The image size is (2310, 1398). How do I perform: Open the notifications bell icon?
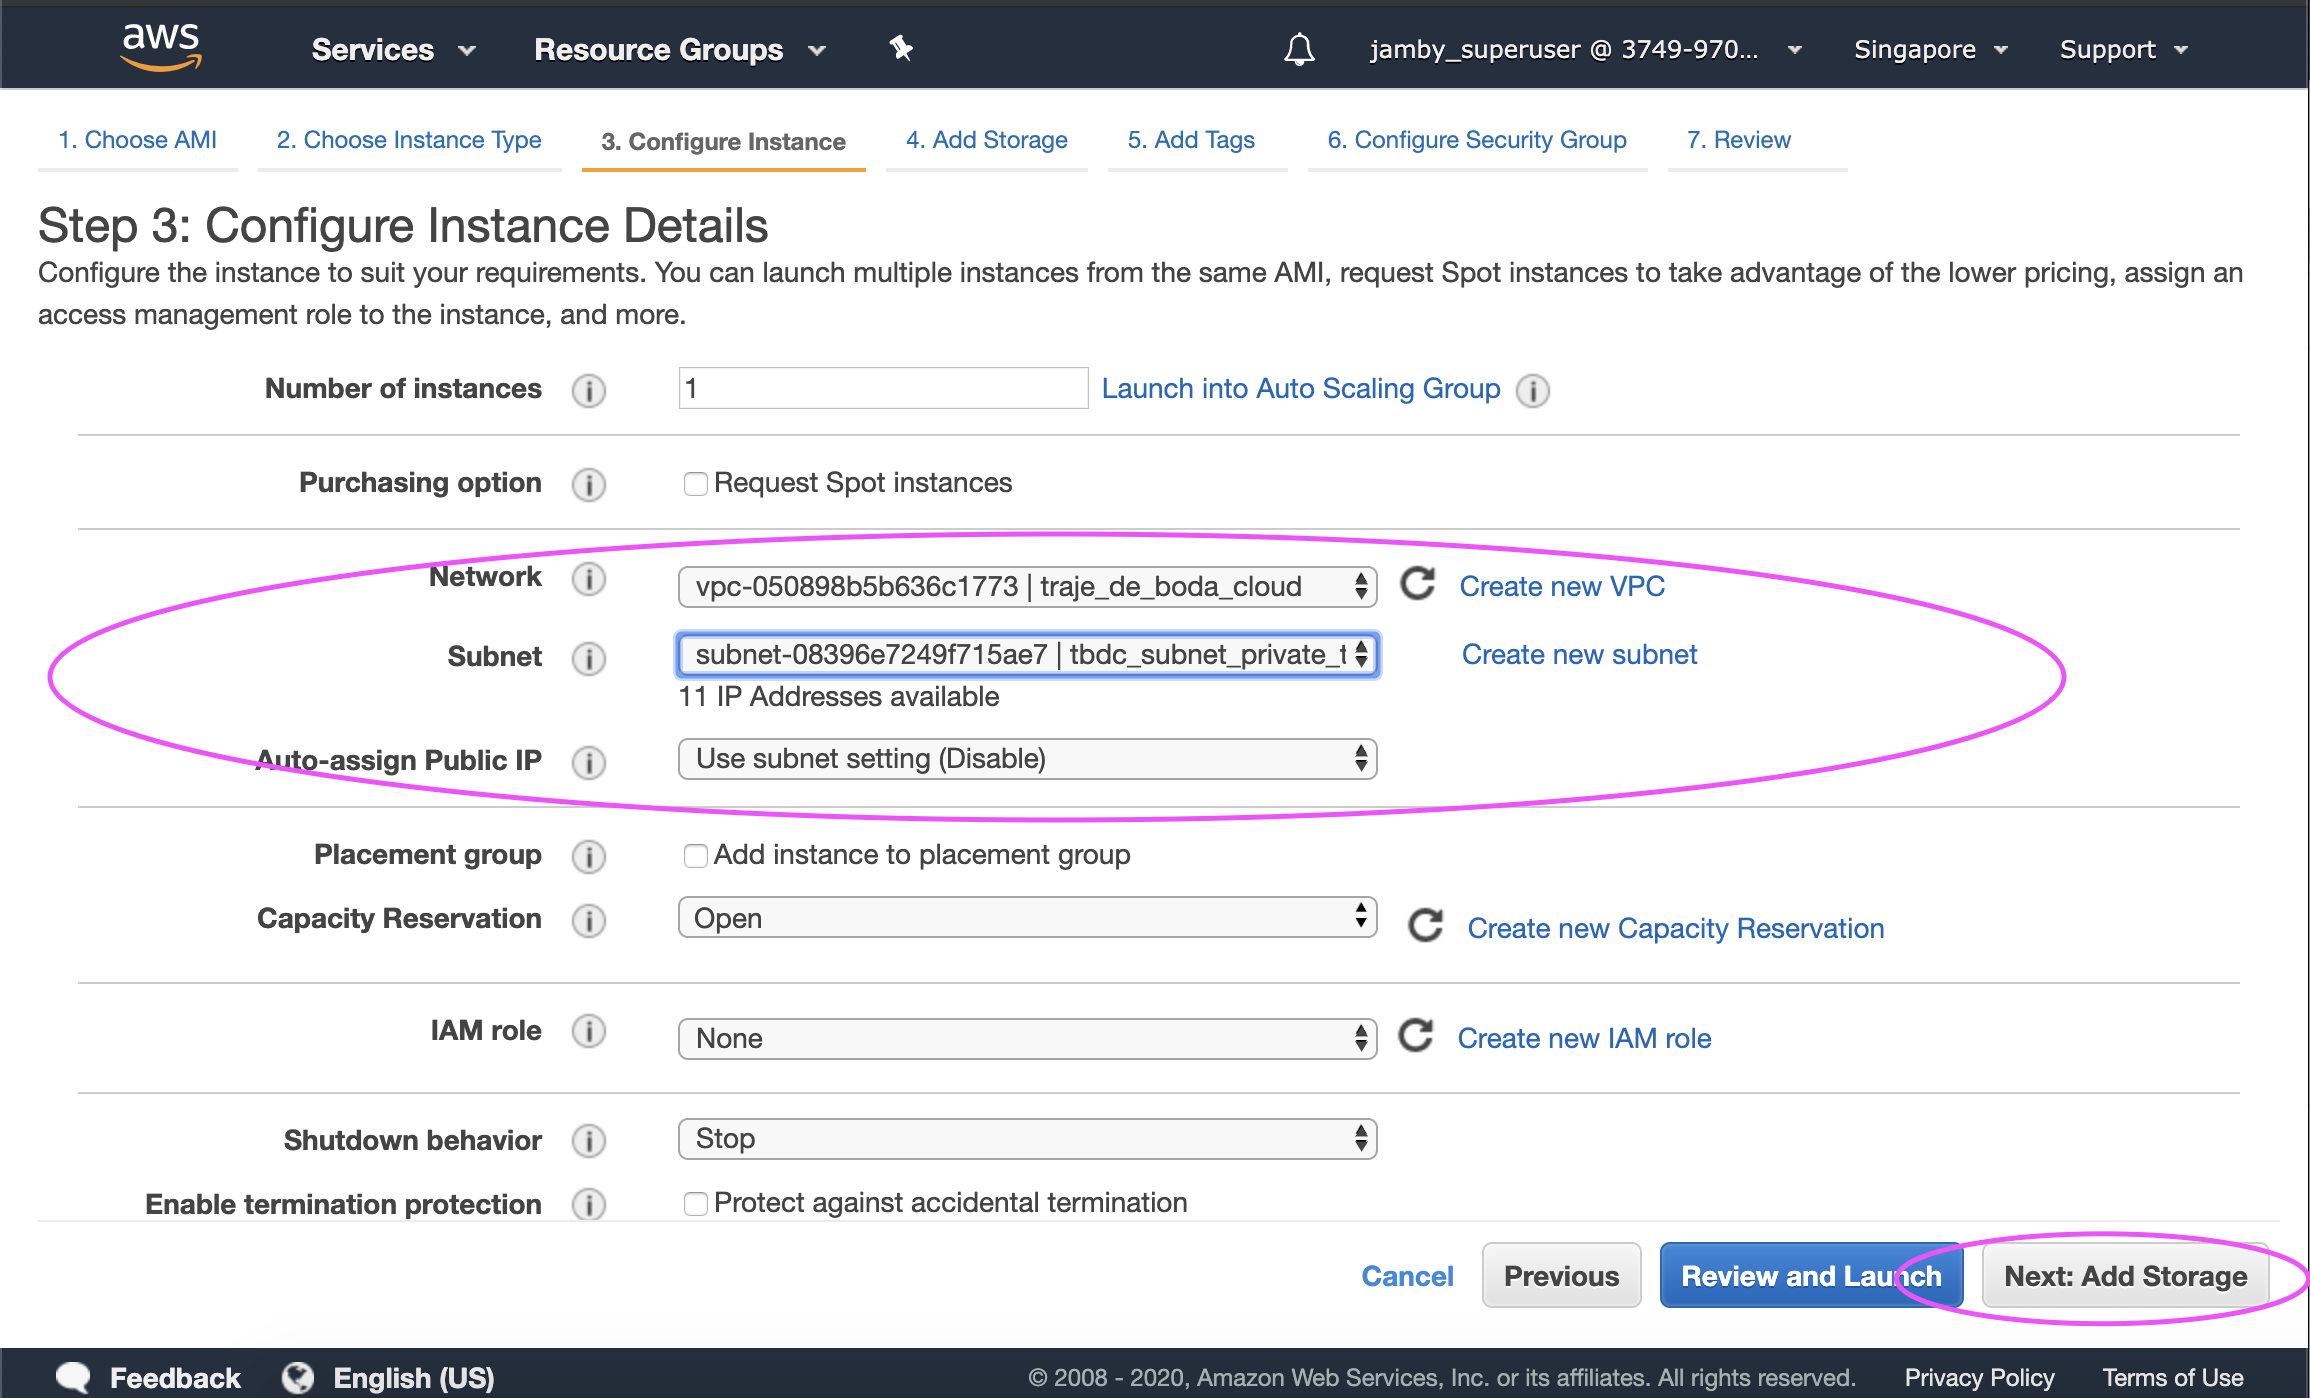click(1299, 49)
